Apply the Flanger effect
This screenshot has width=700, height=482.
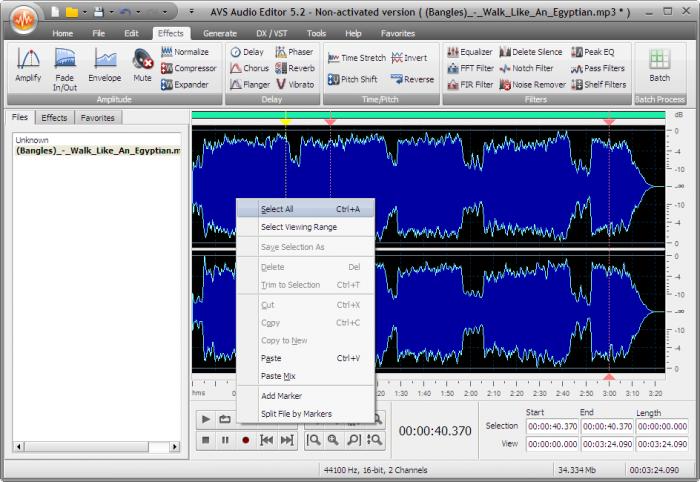pos(250,84)
